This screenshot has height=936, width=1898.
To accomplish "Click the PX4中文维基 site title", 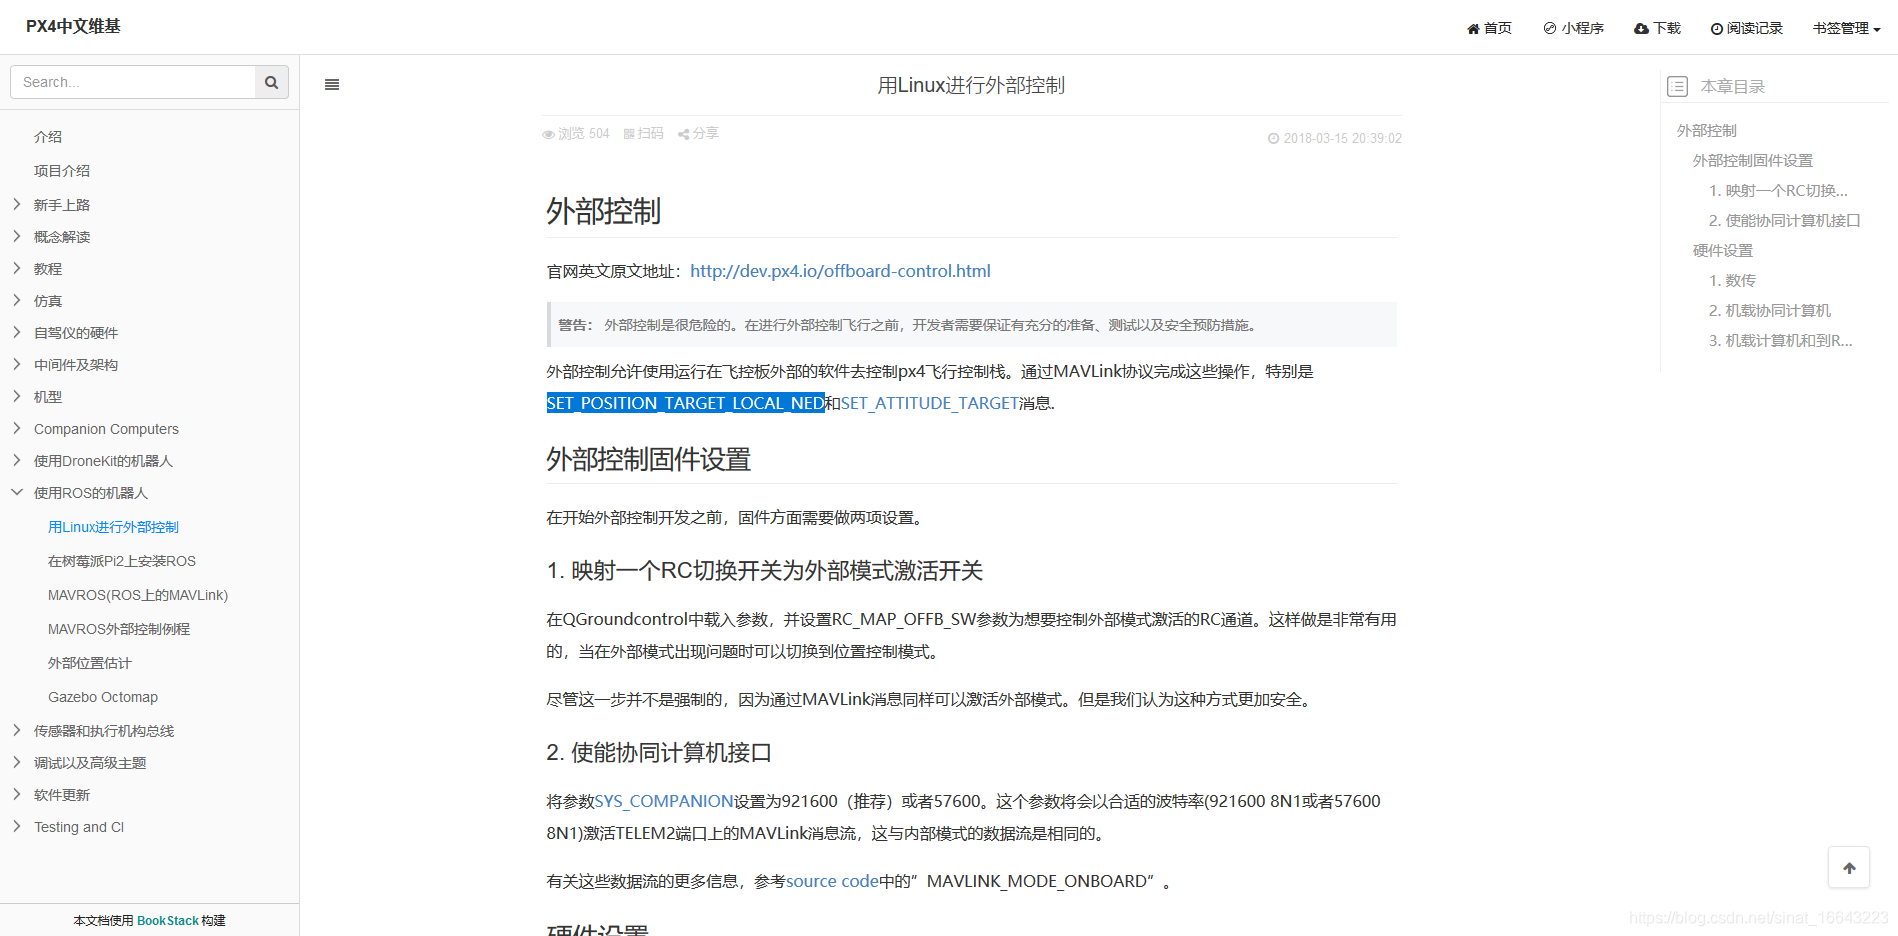I will pos(73,26).
